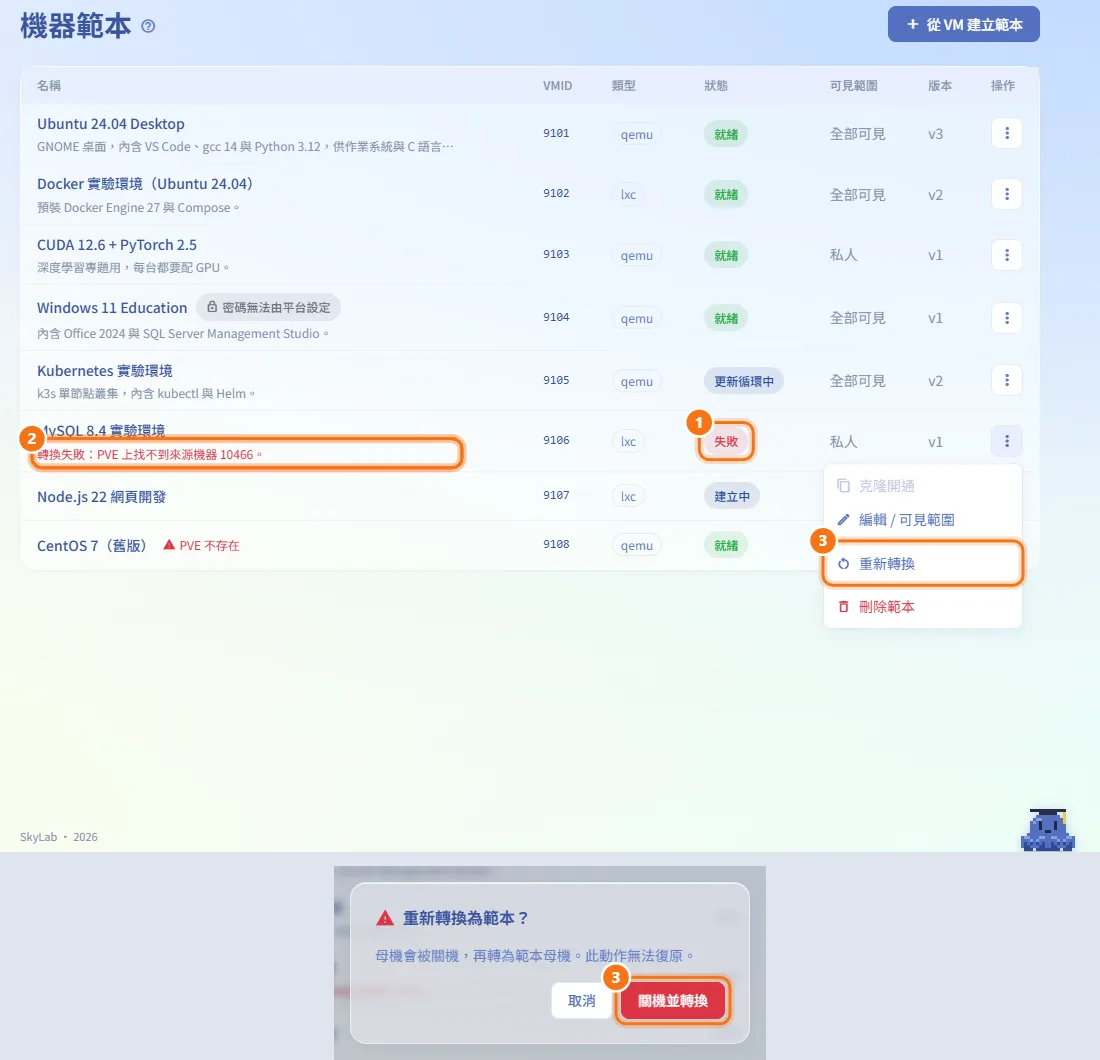Open actions menu for Windows 11 Education row
The width and height of the screenshot is (1100, 1060).
click(x=1007, y=318)
